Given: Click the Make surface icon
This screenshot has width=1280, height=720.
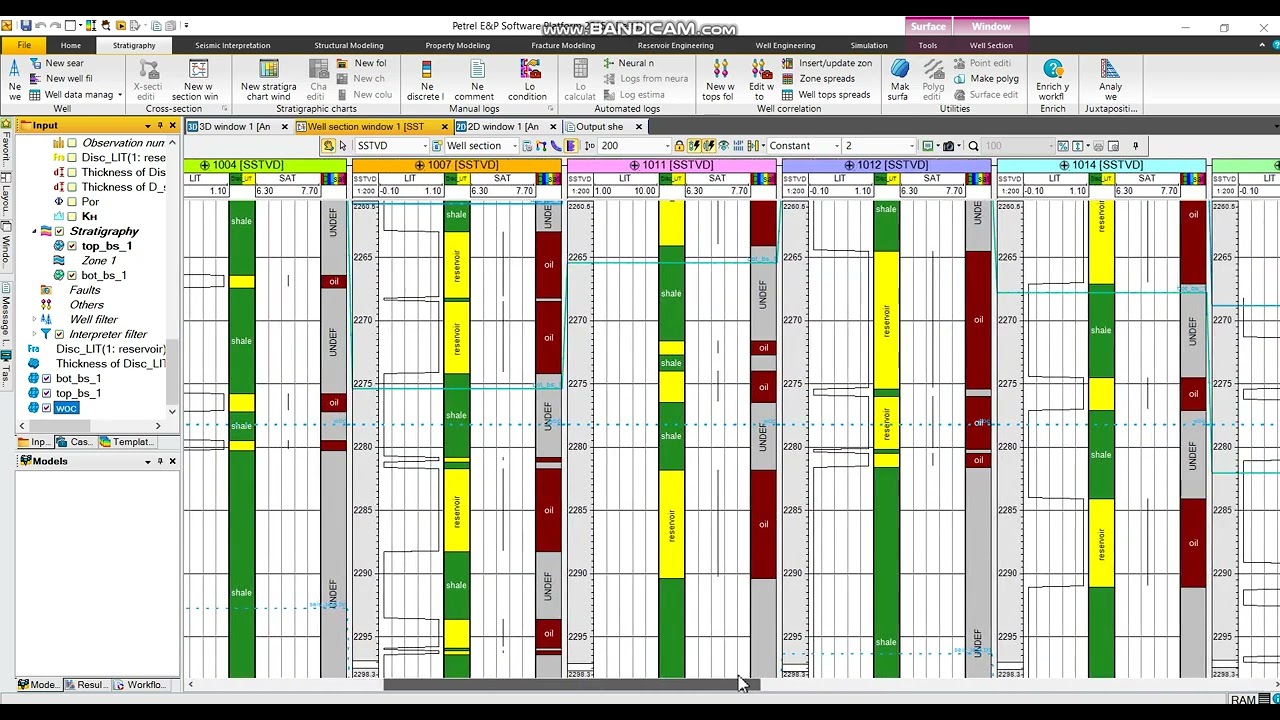Looking at the screenshot, I should [900, 68].
